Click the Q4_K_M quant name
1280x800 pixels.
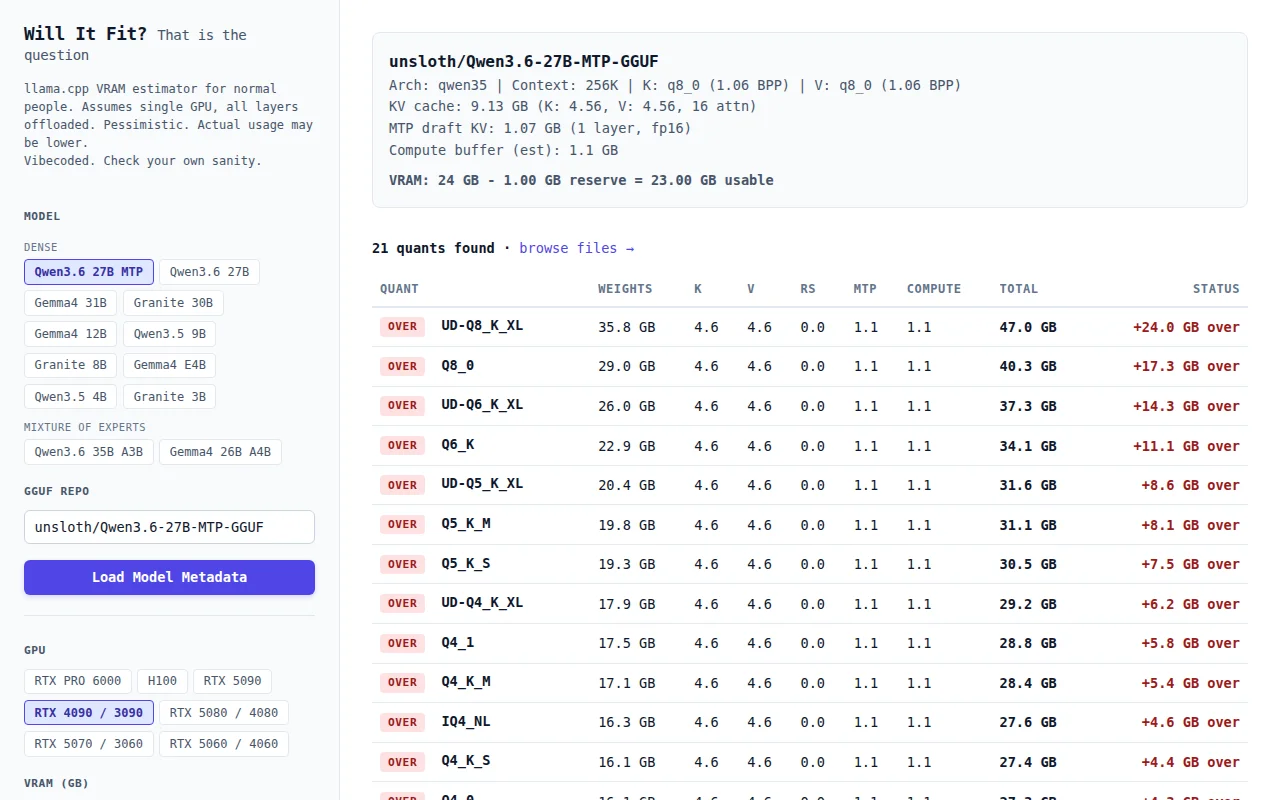pos(466,682)
